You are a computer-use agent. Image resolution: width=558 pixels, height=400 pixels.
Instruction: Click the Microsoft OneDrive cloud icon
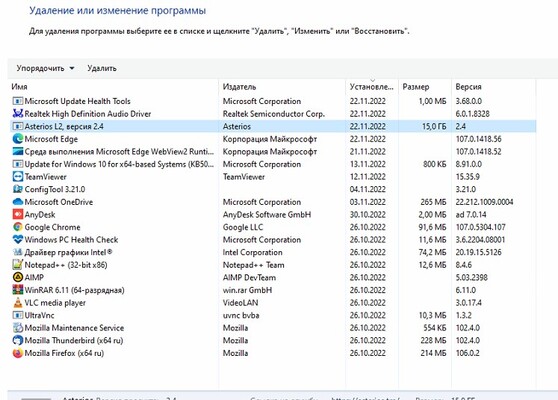coord(17,202)
